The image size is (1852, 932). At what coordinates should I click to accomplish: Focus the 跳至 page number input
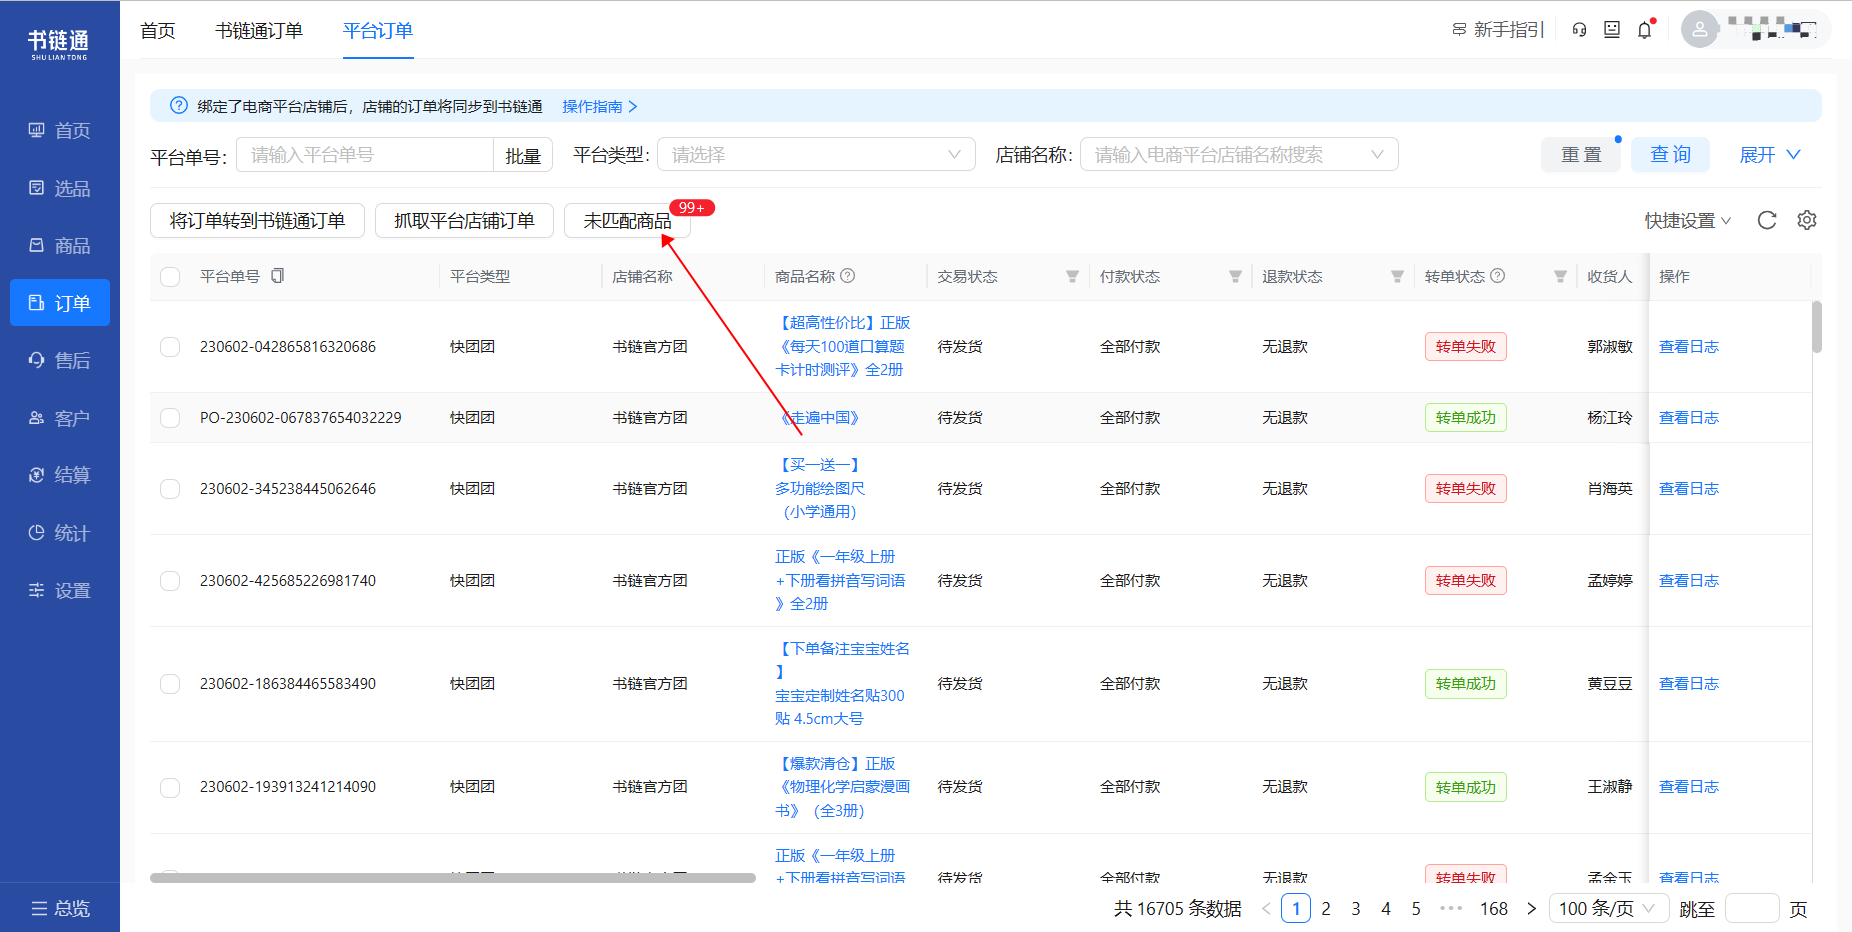coord(1752,908)
